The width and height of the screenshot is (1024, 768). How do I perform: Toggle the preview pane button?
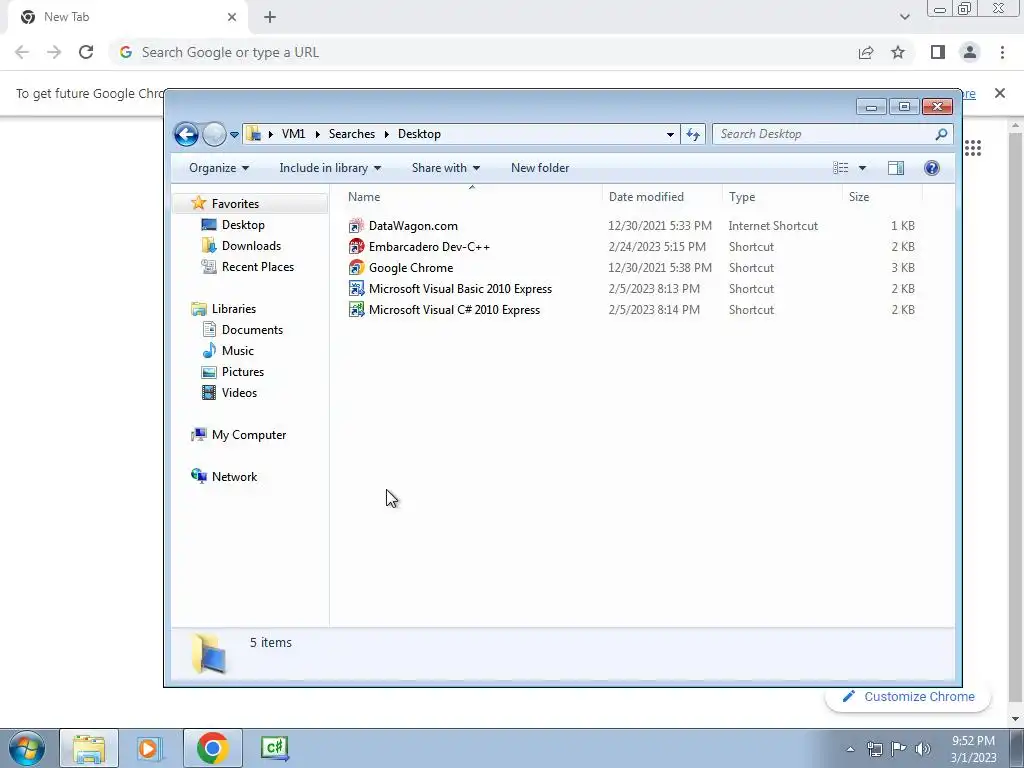(x=896, y=168)
